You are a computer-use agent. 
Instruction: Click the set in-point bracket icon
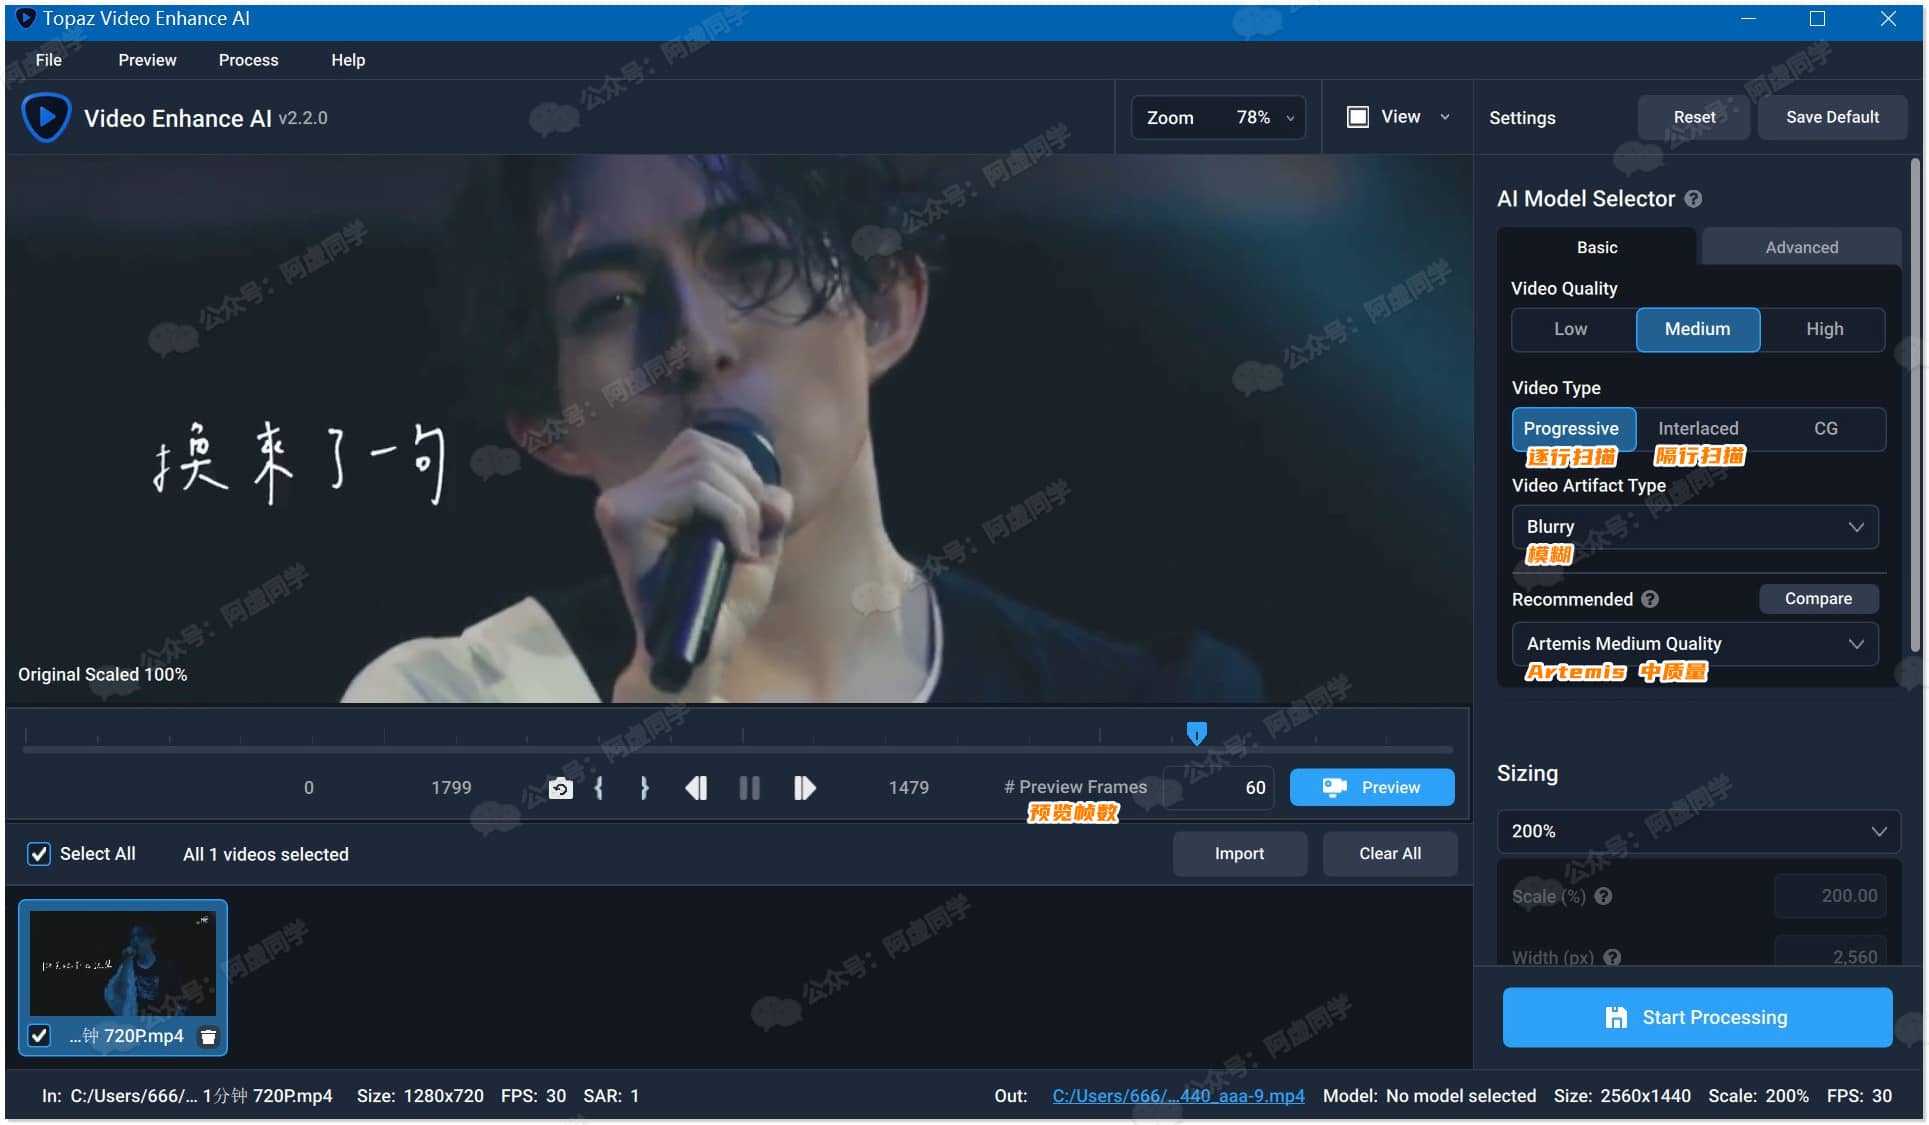601,788
